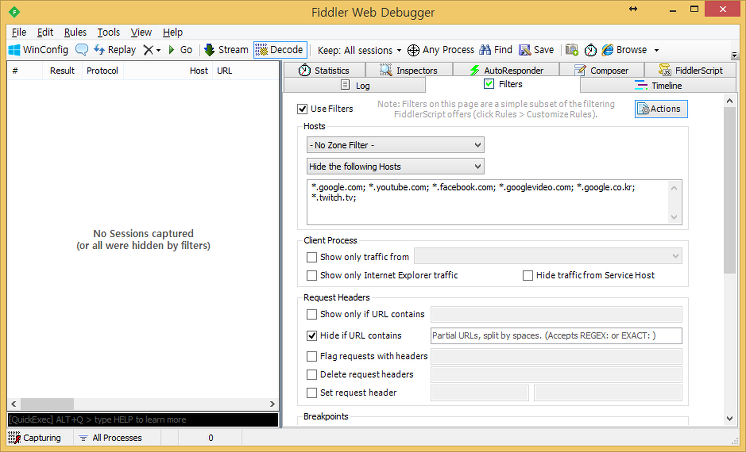The image size is (746, 452).
Task: Open the Tools menu
Action: [x=108, y=32]
